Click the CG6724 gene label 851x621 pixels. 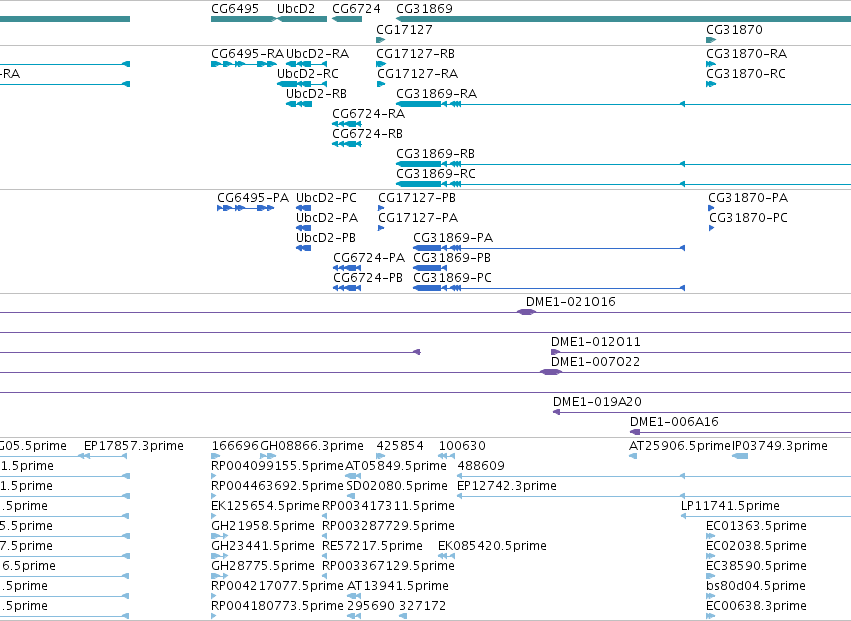pos(356,9)
